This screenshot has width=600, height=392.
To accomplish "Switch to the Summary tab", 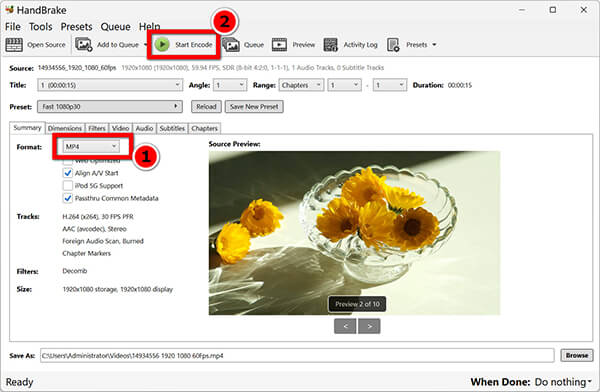I will point(27,128).
